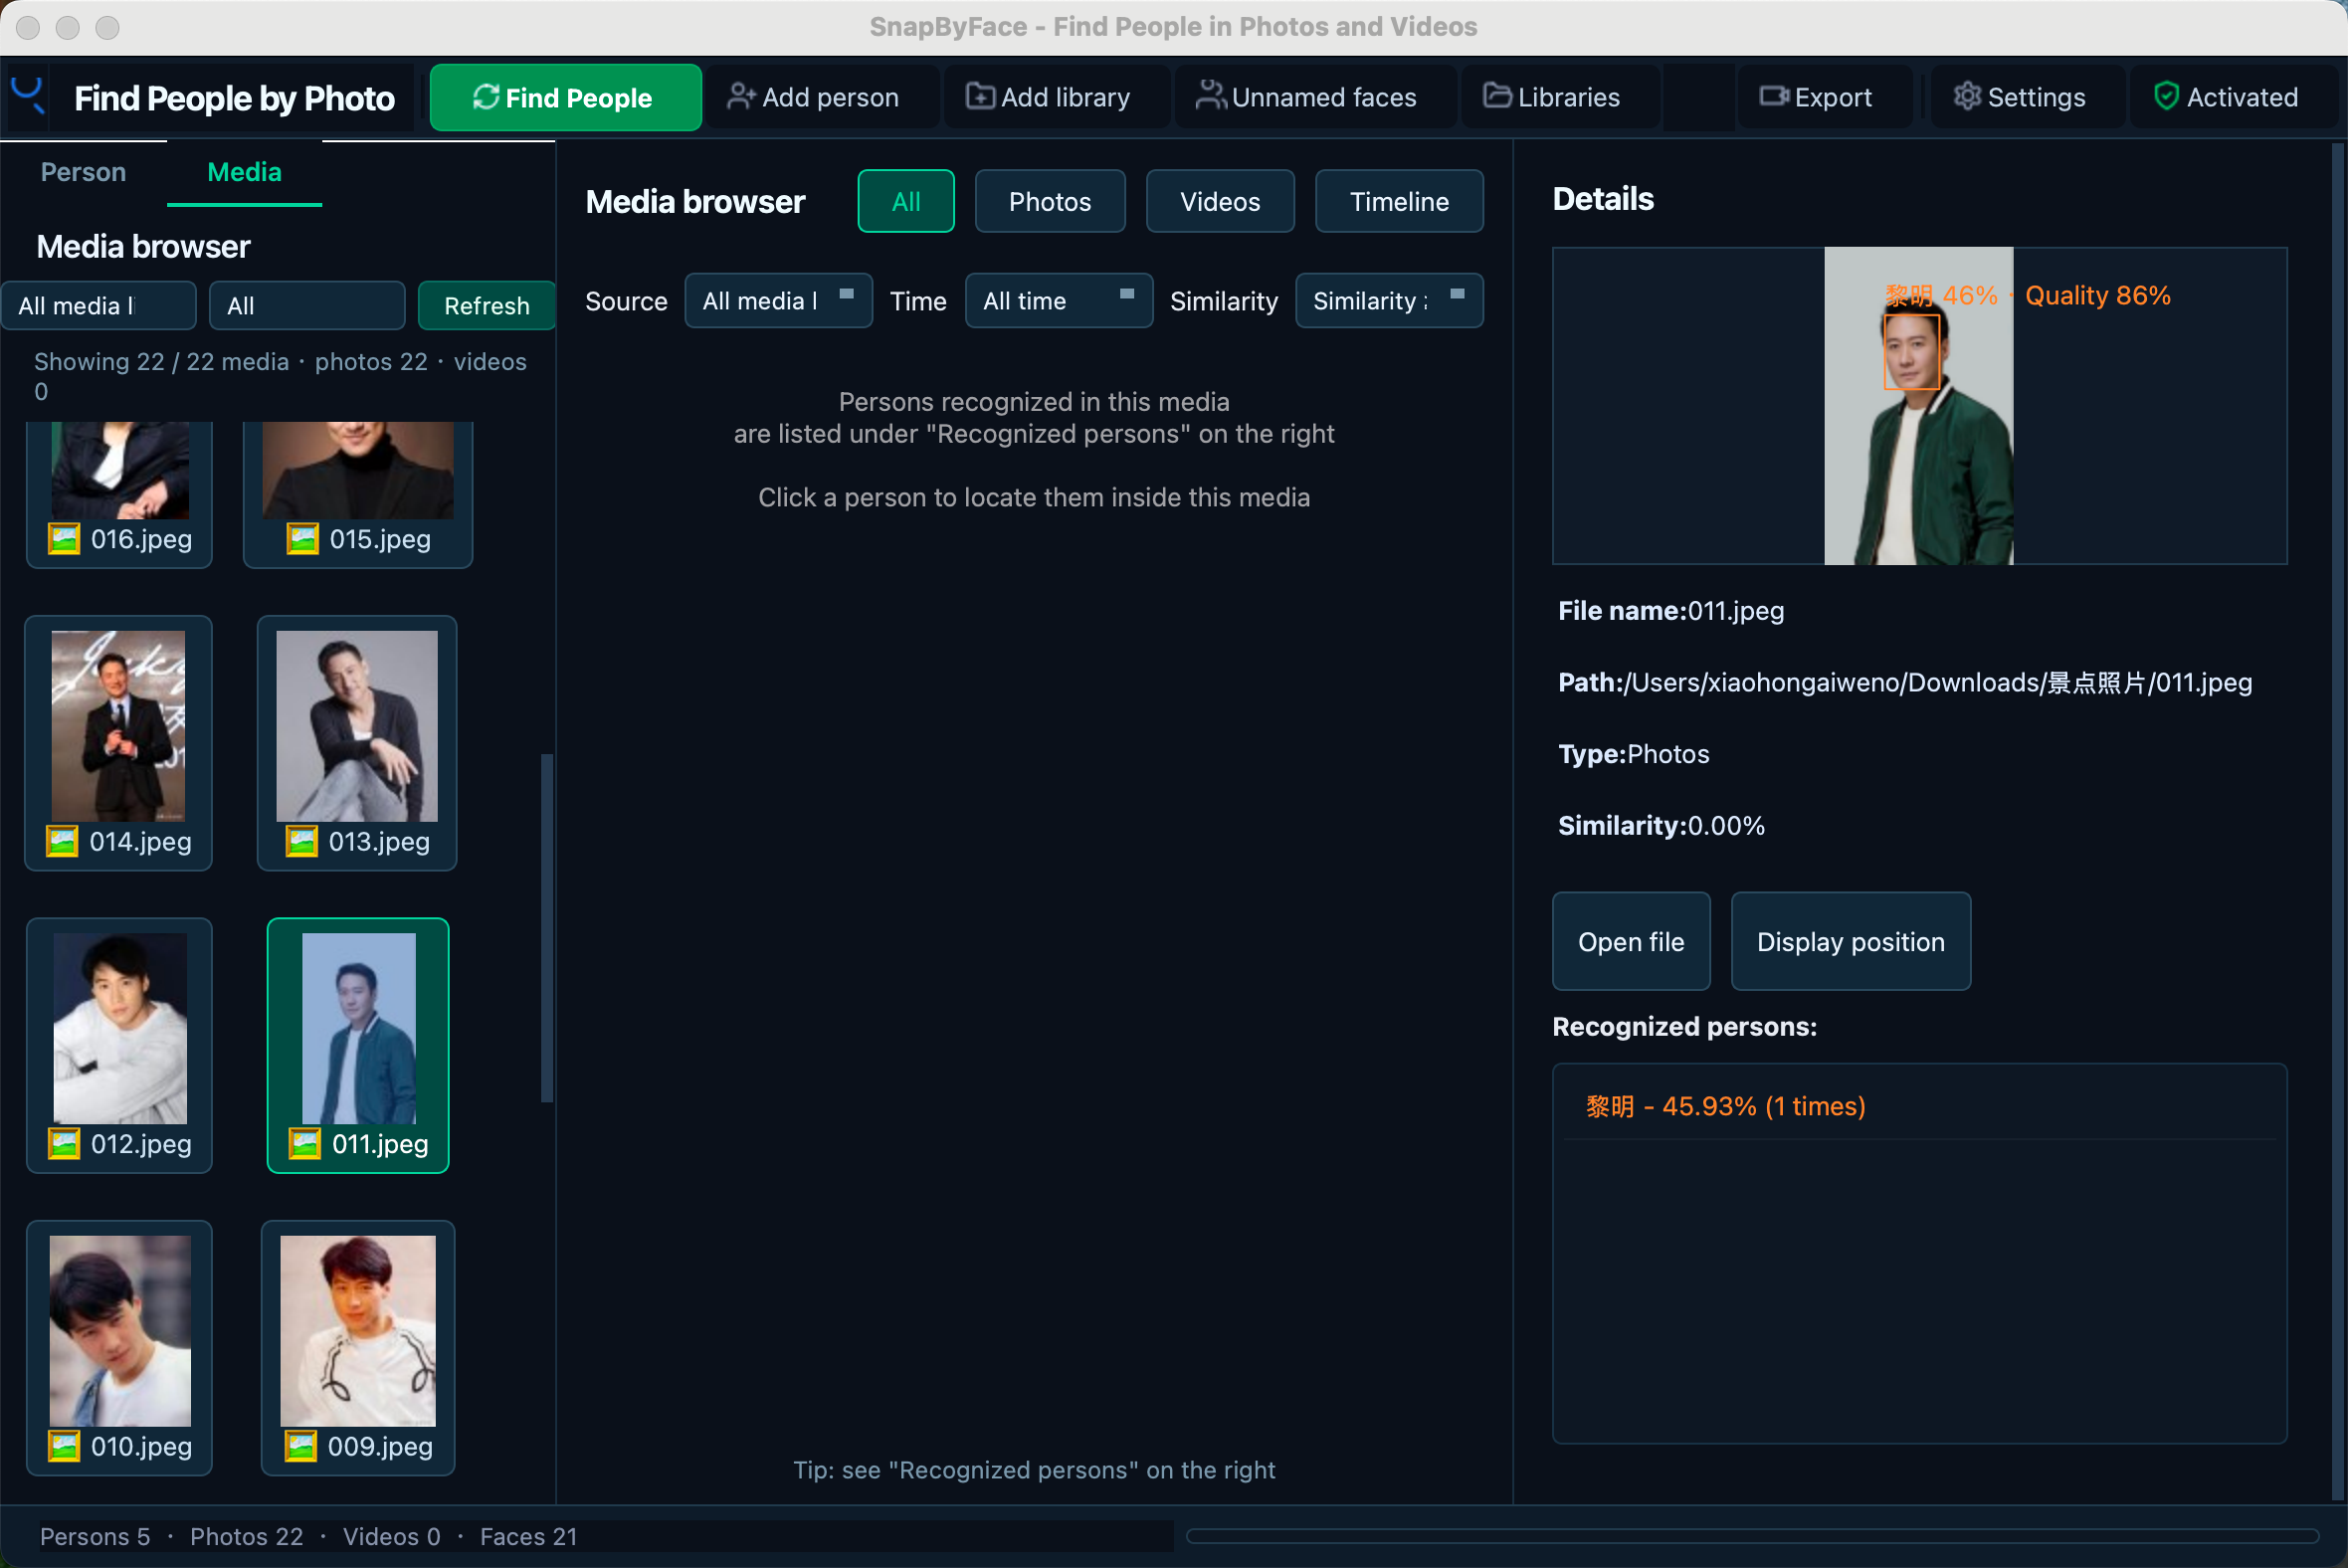
Task: Click the Export camera icon
Action: tap(1774, 97)
